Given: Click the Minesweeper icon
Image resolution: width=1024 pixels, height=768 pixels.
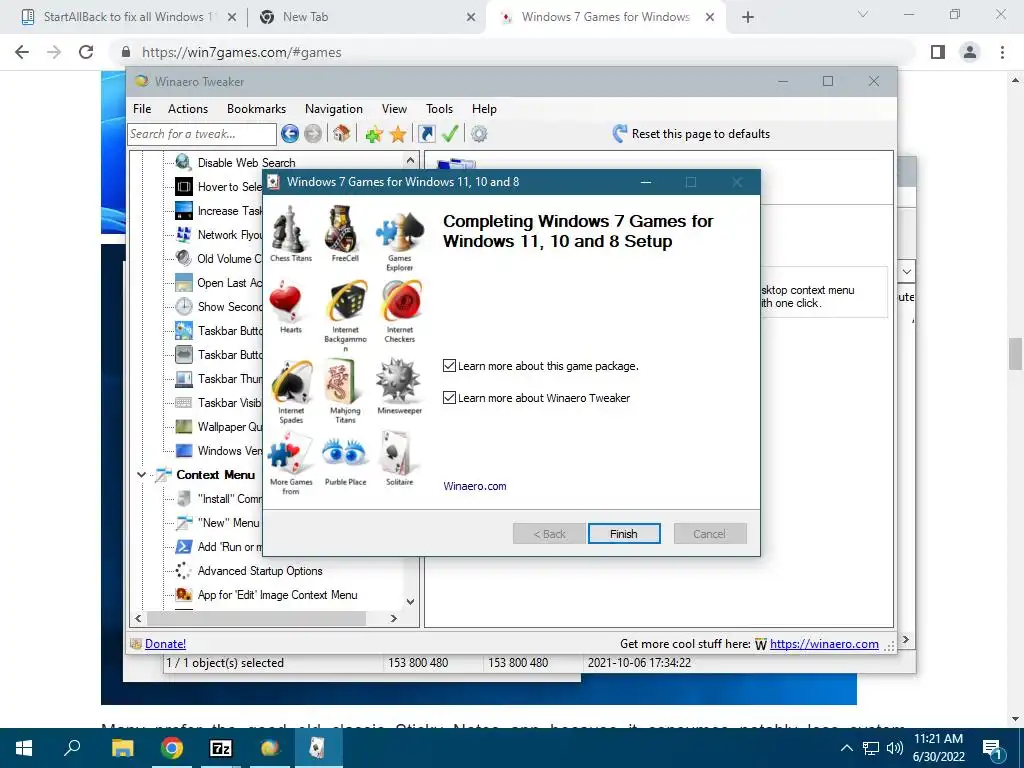Looking at the screenshot, I should (399, 380).
